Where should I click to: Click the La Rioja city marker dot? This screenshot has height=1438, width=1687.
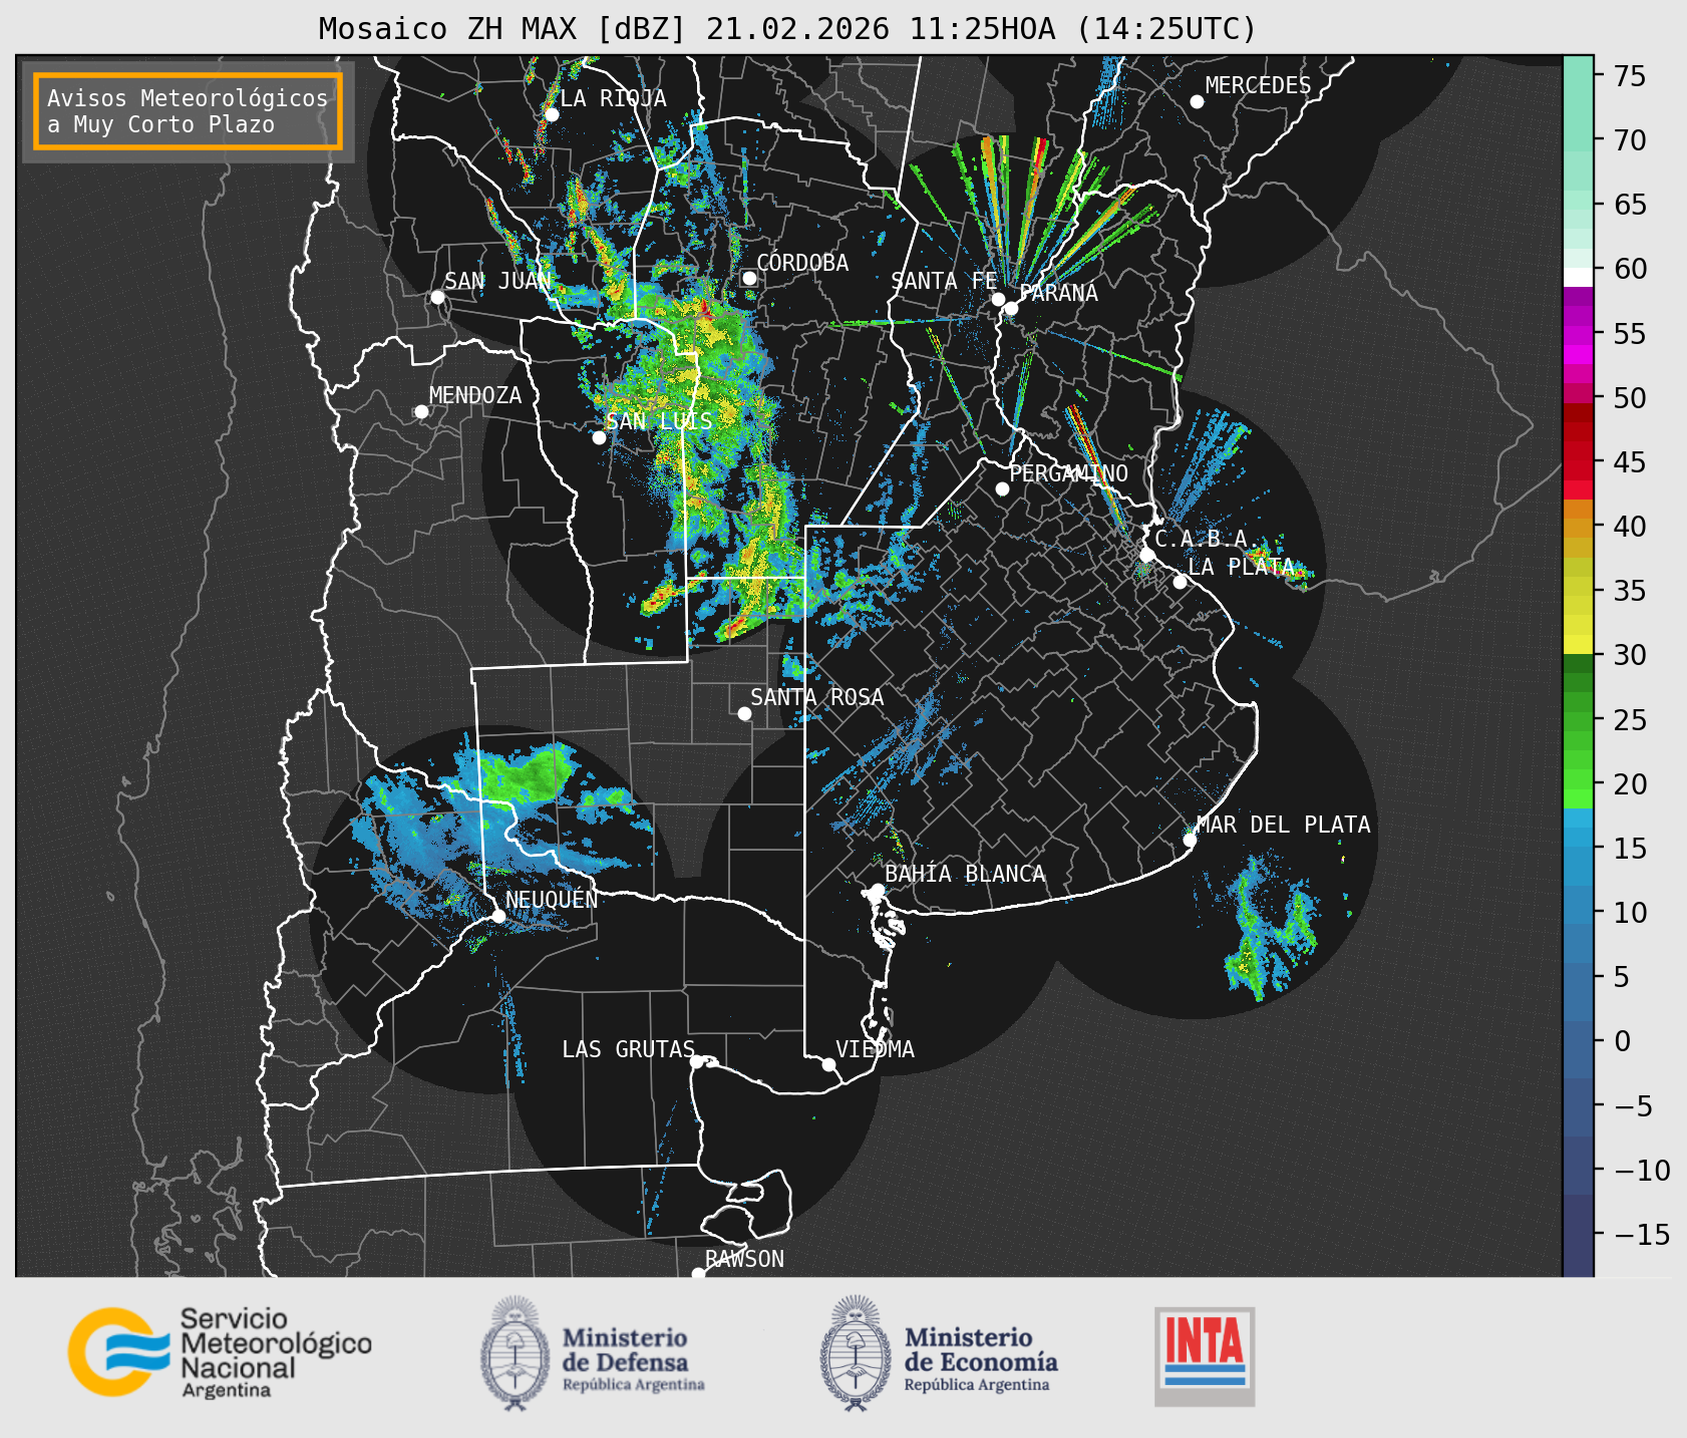551,114
